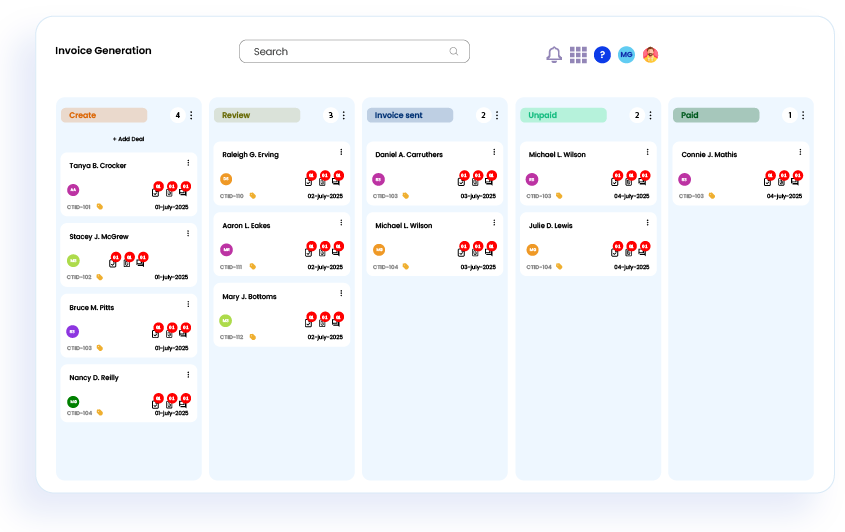Open Raleigh G. Erving card kebab menu
Image resolution: width=845 pixels, height=532 pixels.
341,152
